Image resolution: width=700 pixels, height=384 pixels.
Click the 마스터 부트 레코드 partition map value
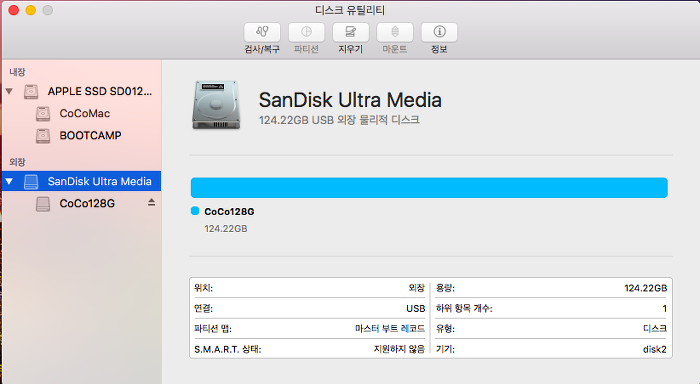(390, 329)
